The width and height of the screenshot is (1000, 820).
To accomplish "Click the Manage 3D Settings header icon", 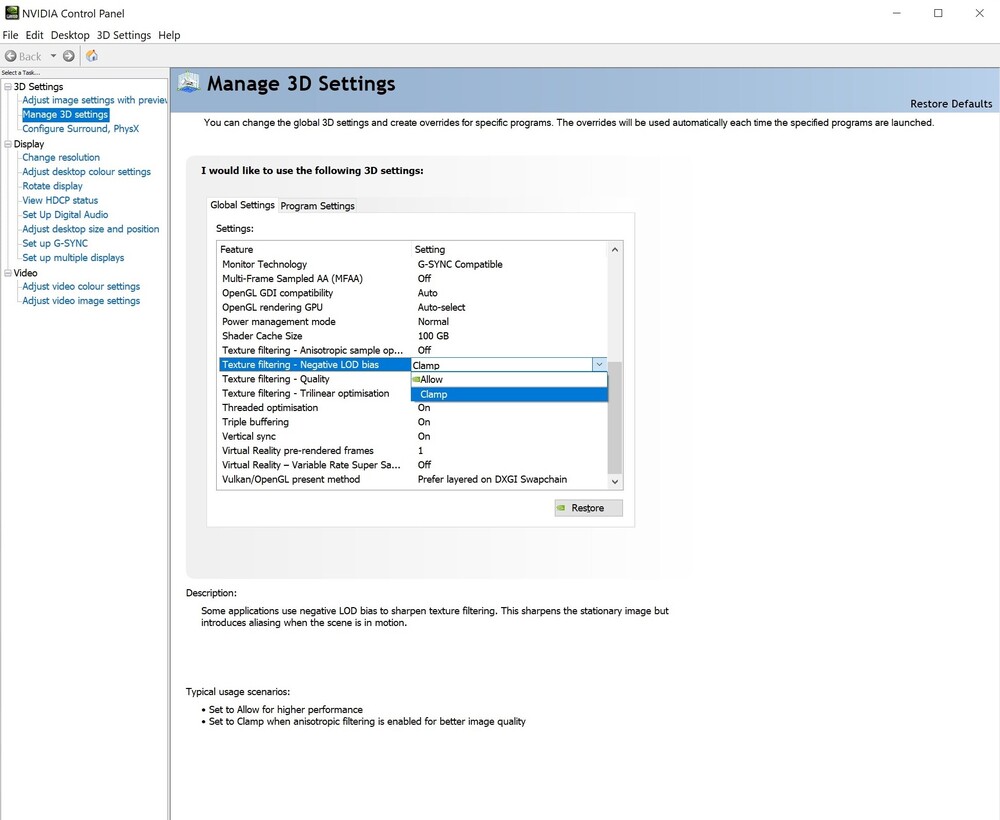I will (x=189, y=84).
